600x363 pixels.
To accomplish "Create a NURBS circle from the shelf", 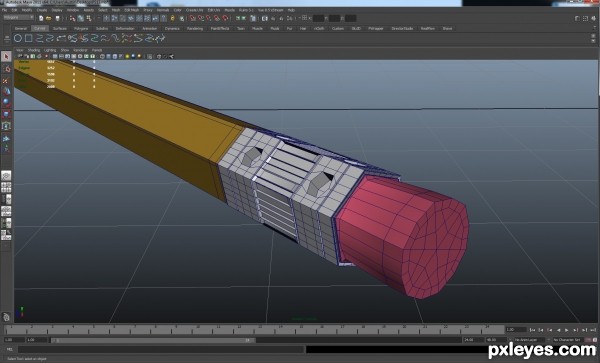I will pos(18,38).
